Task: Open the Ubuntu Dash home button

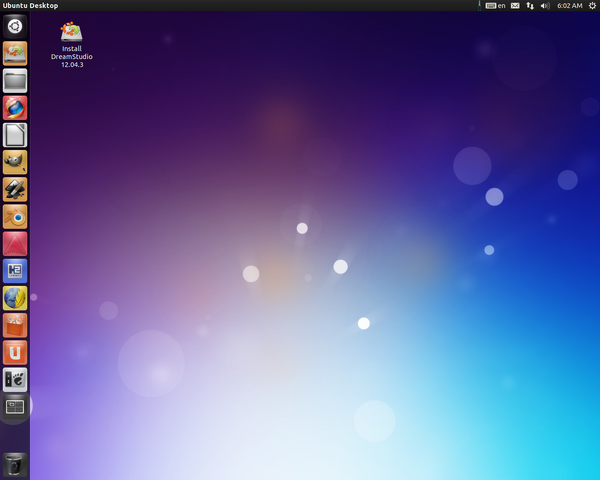Action: click(x=15, y=26)
